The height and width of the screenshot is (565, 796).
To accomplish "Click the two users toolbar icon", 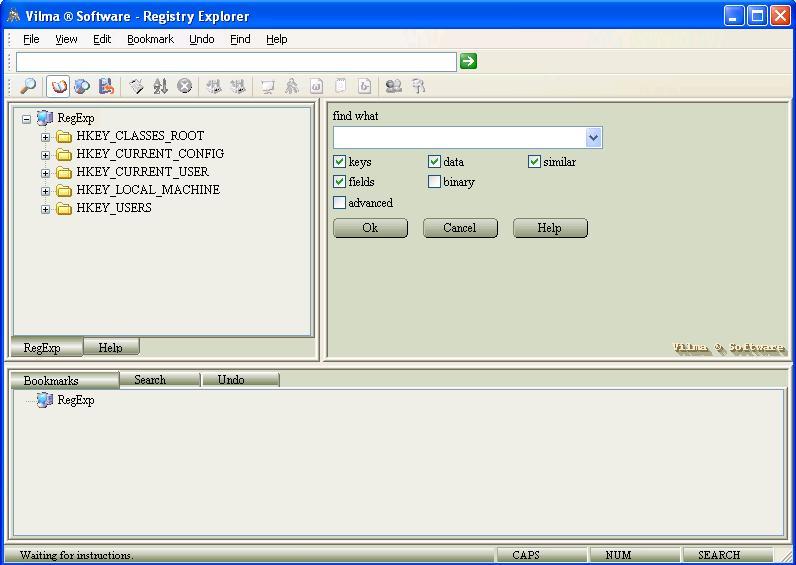I will click(x=394, y=86).
